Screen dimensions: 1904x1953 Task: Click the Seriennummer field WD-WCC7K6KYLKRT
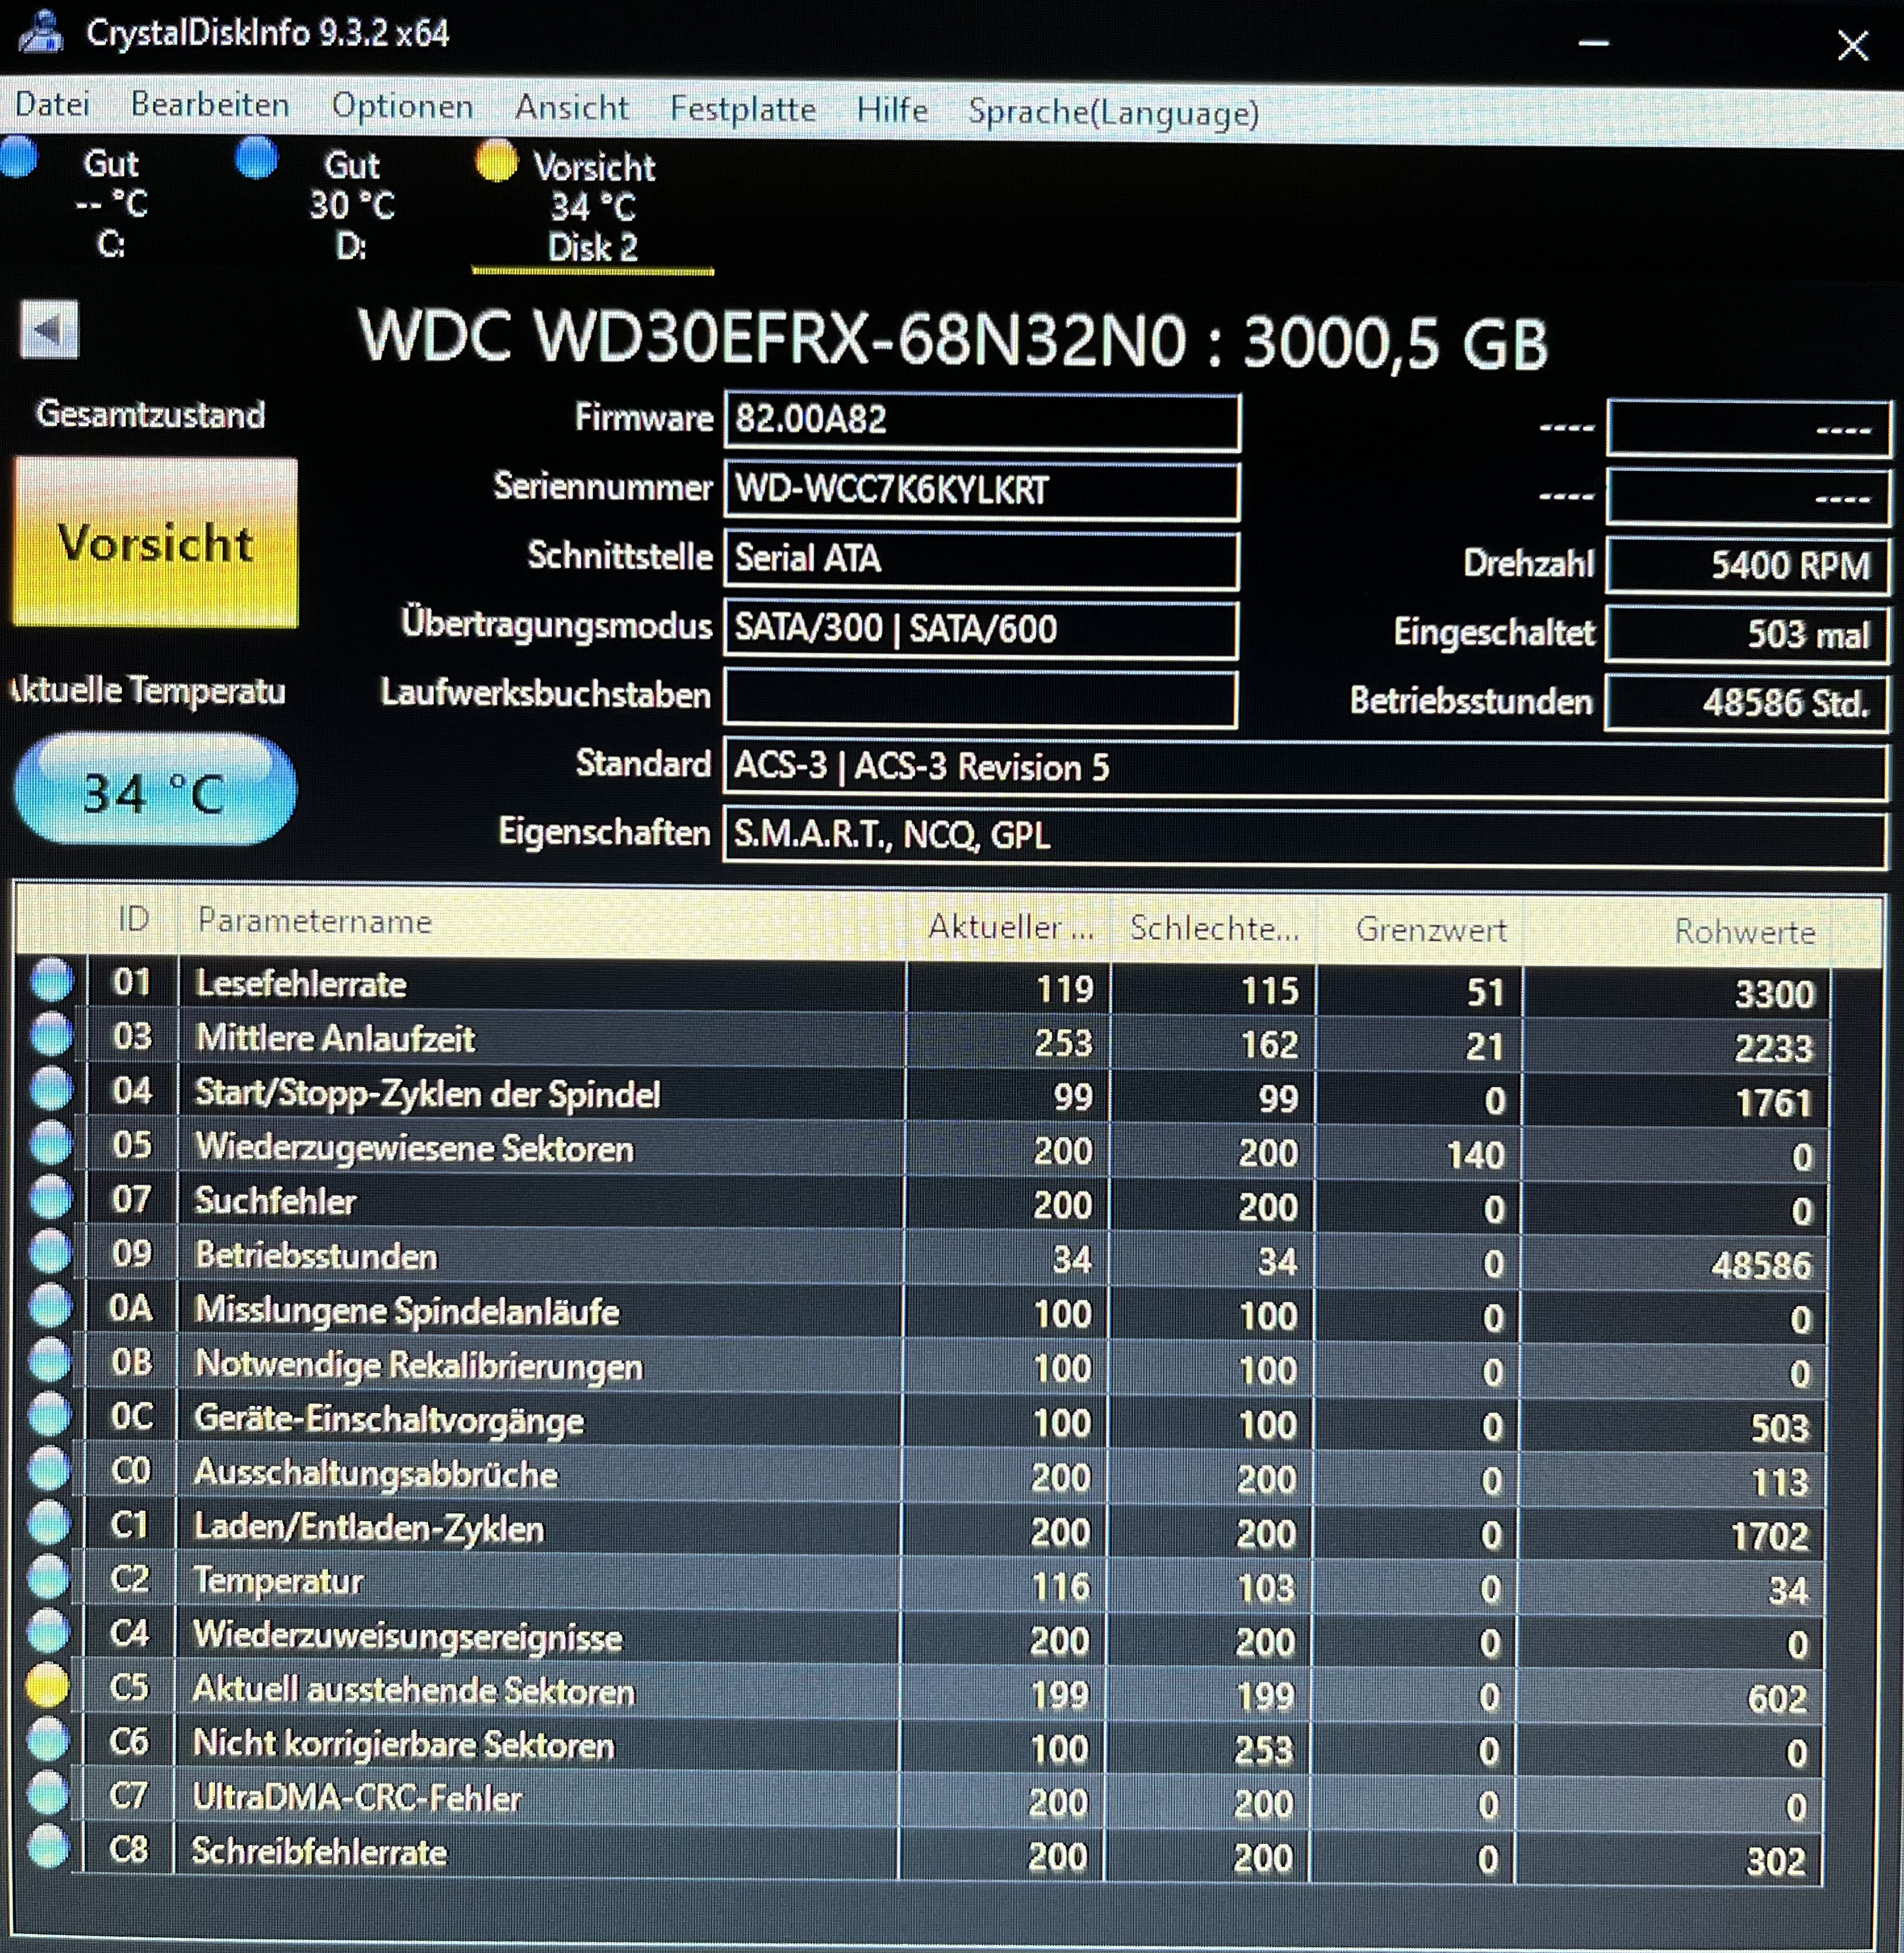(982, 490)
